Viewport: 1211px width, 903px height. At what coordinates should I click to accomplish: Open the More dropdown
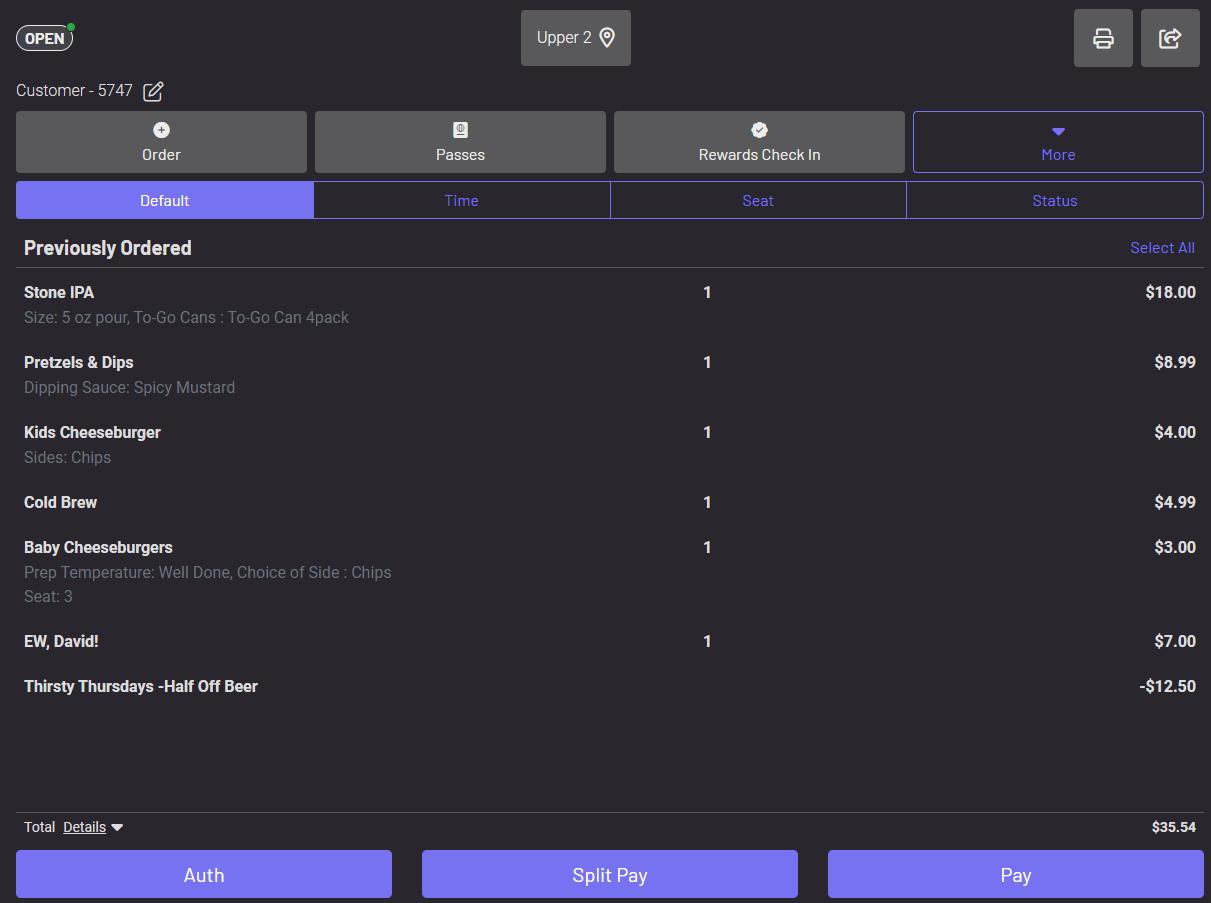point(1058,142)
